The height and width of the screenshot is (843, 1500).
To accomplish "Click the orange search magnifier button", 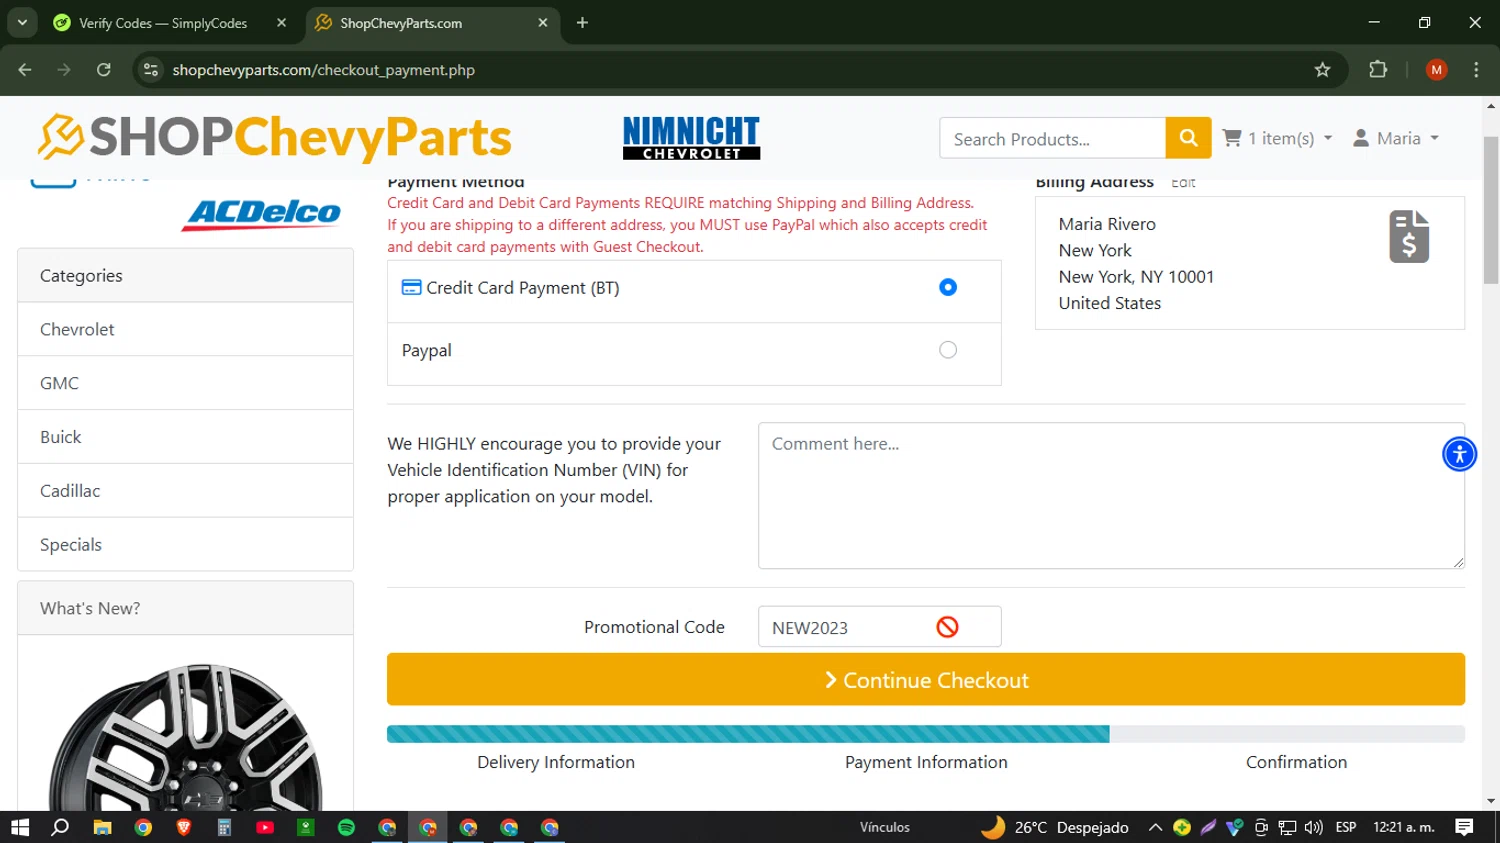I will [x=1188, y=138].
